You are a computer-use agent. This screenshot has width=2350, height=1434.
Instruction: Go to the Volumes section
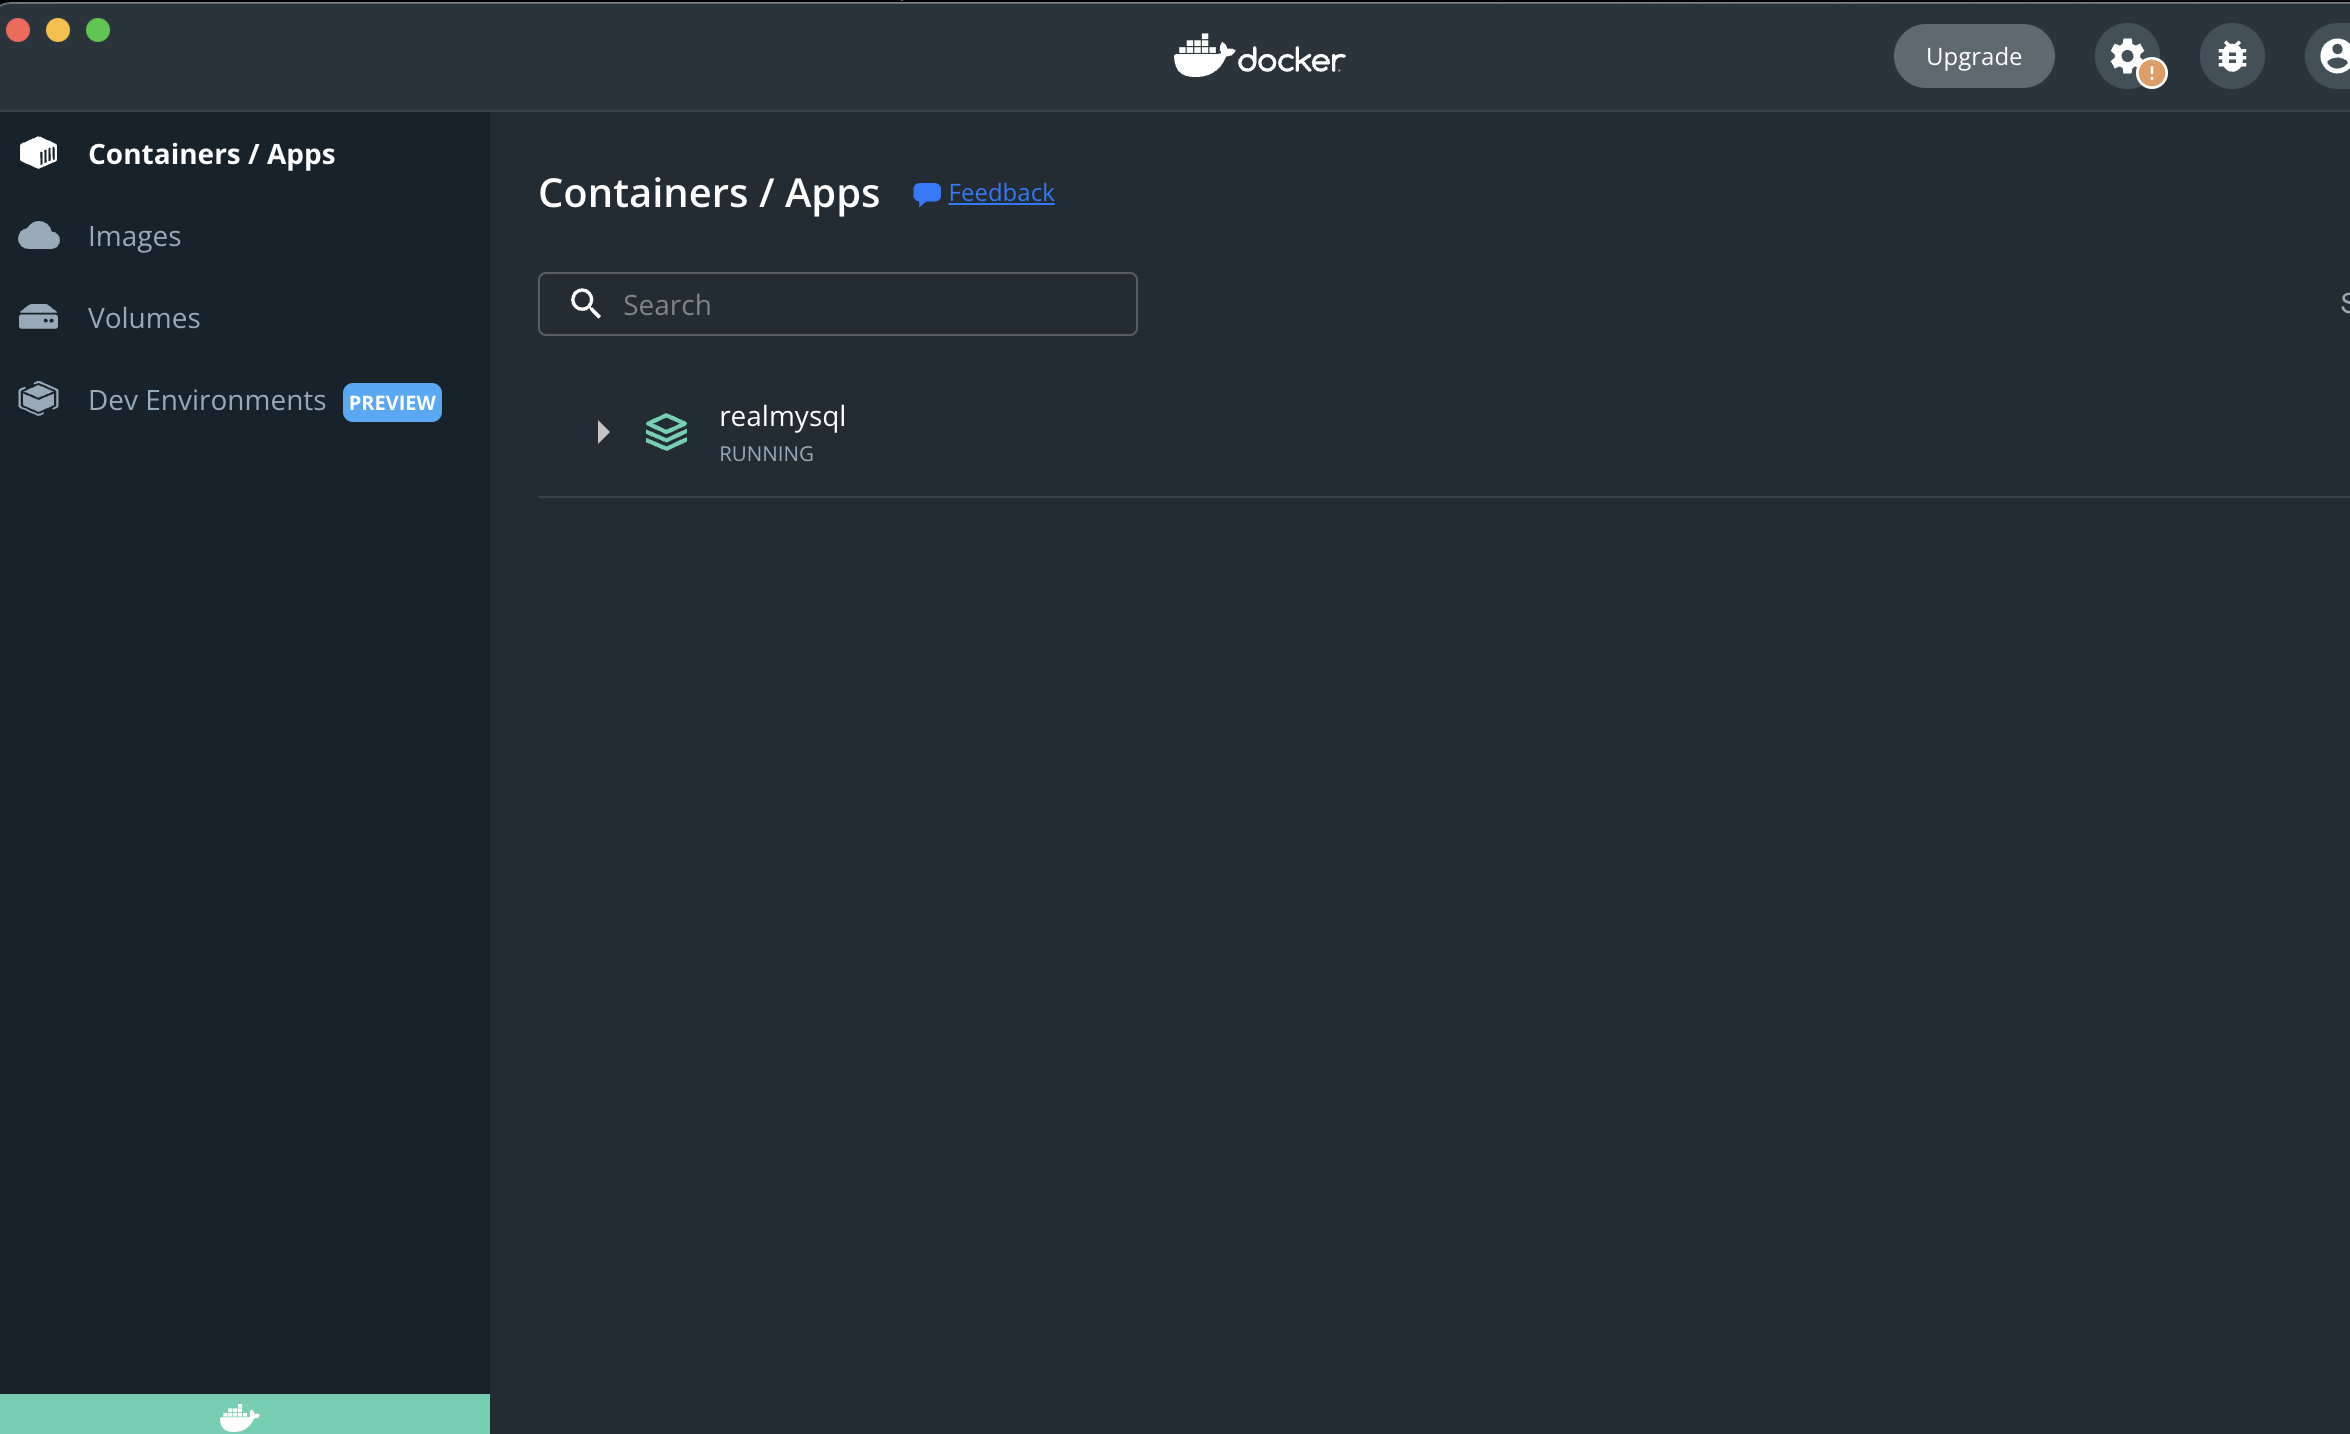[x=144, y=318]
